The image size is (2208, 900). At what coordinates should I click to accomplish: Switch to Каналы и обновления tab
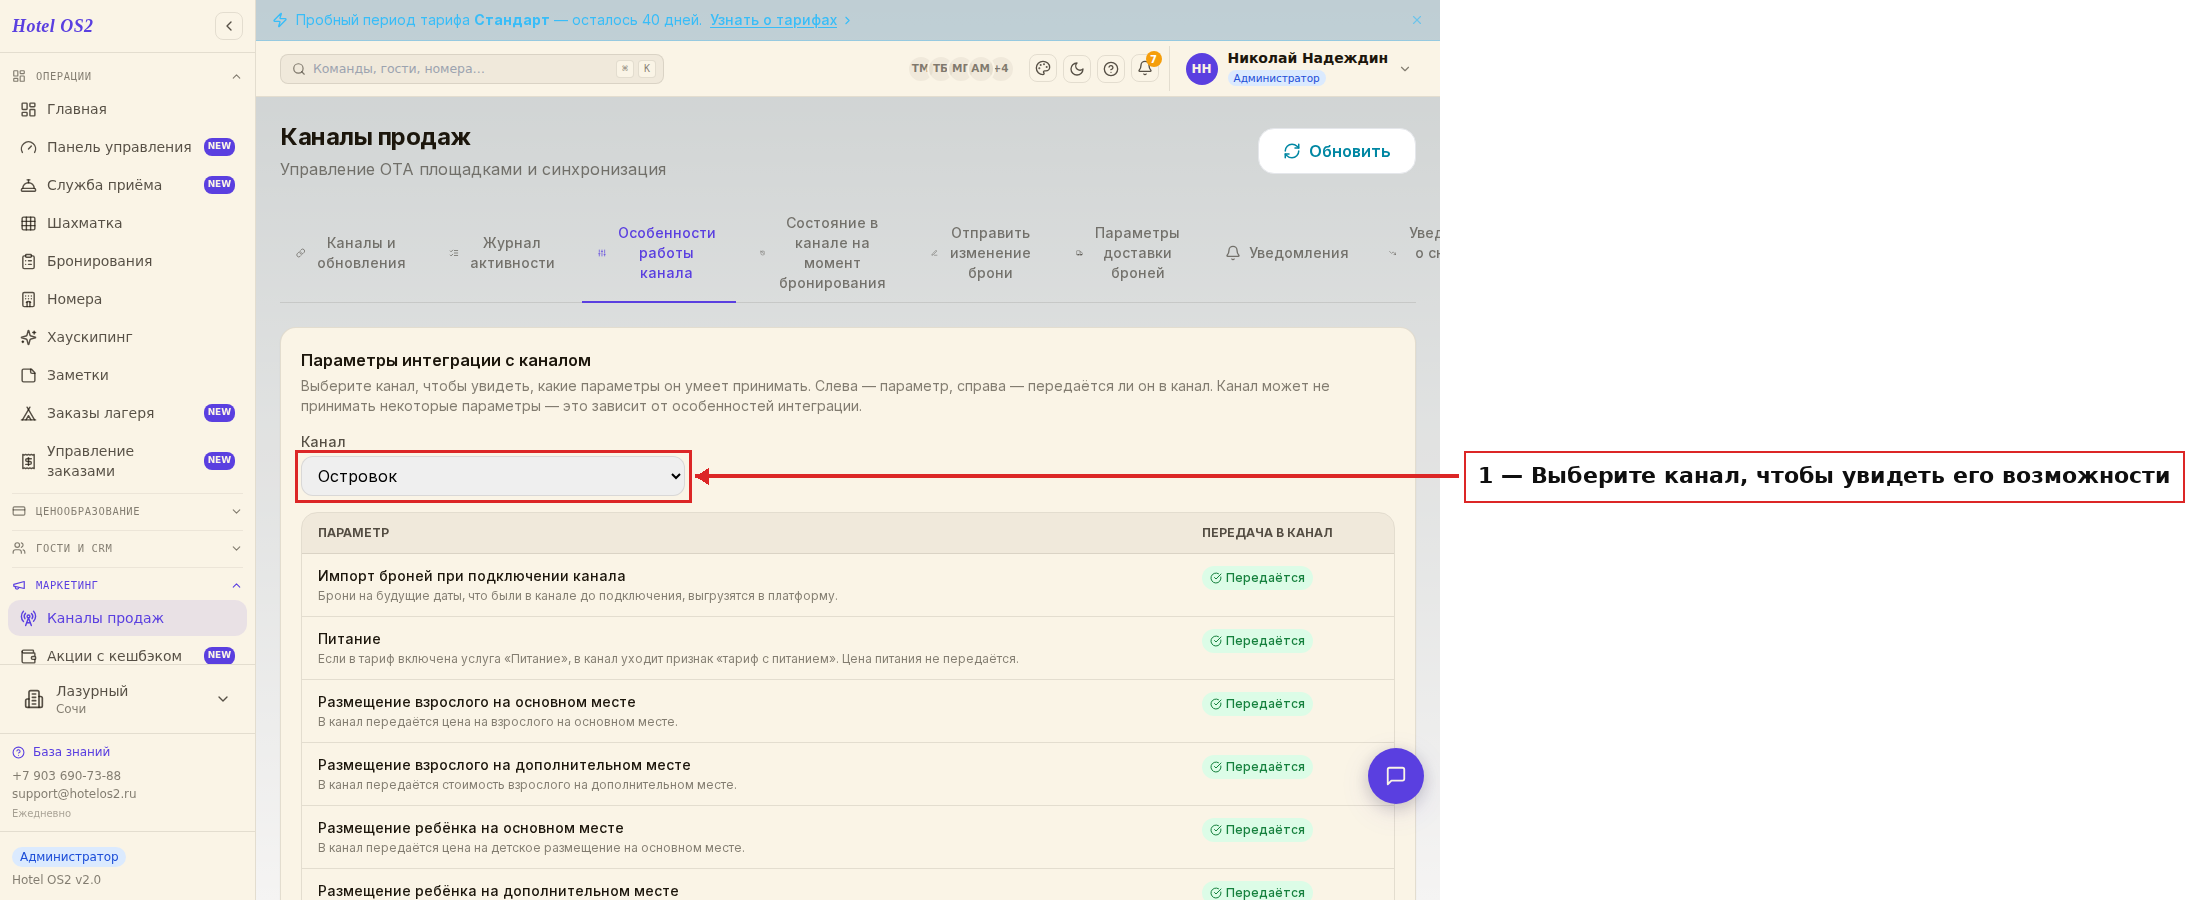351,253
